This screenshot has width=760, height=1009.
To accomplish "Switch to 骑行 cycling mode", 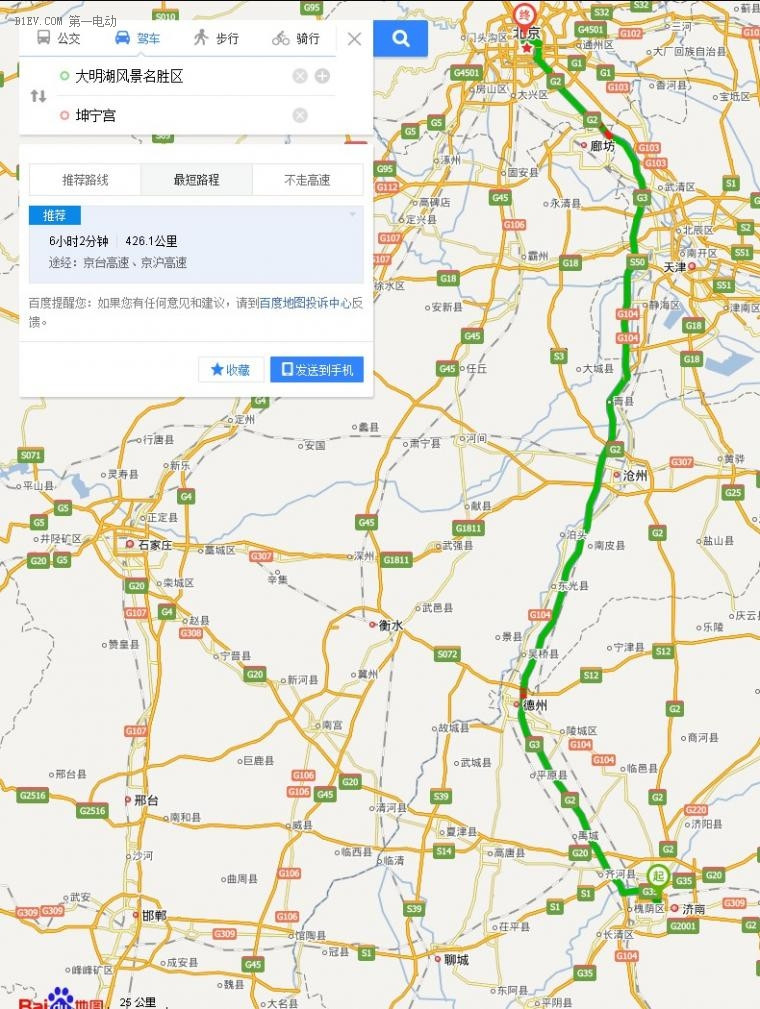I will [296, 38].
